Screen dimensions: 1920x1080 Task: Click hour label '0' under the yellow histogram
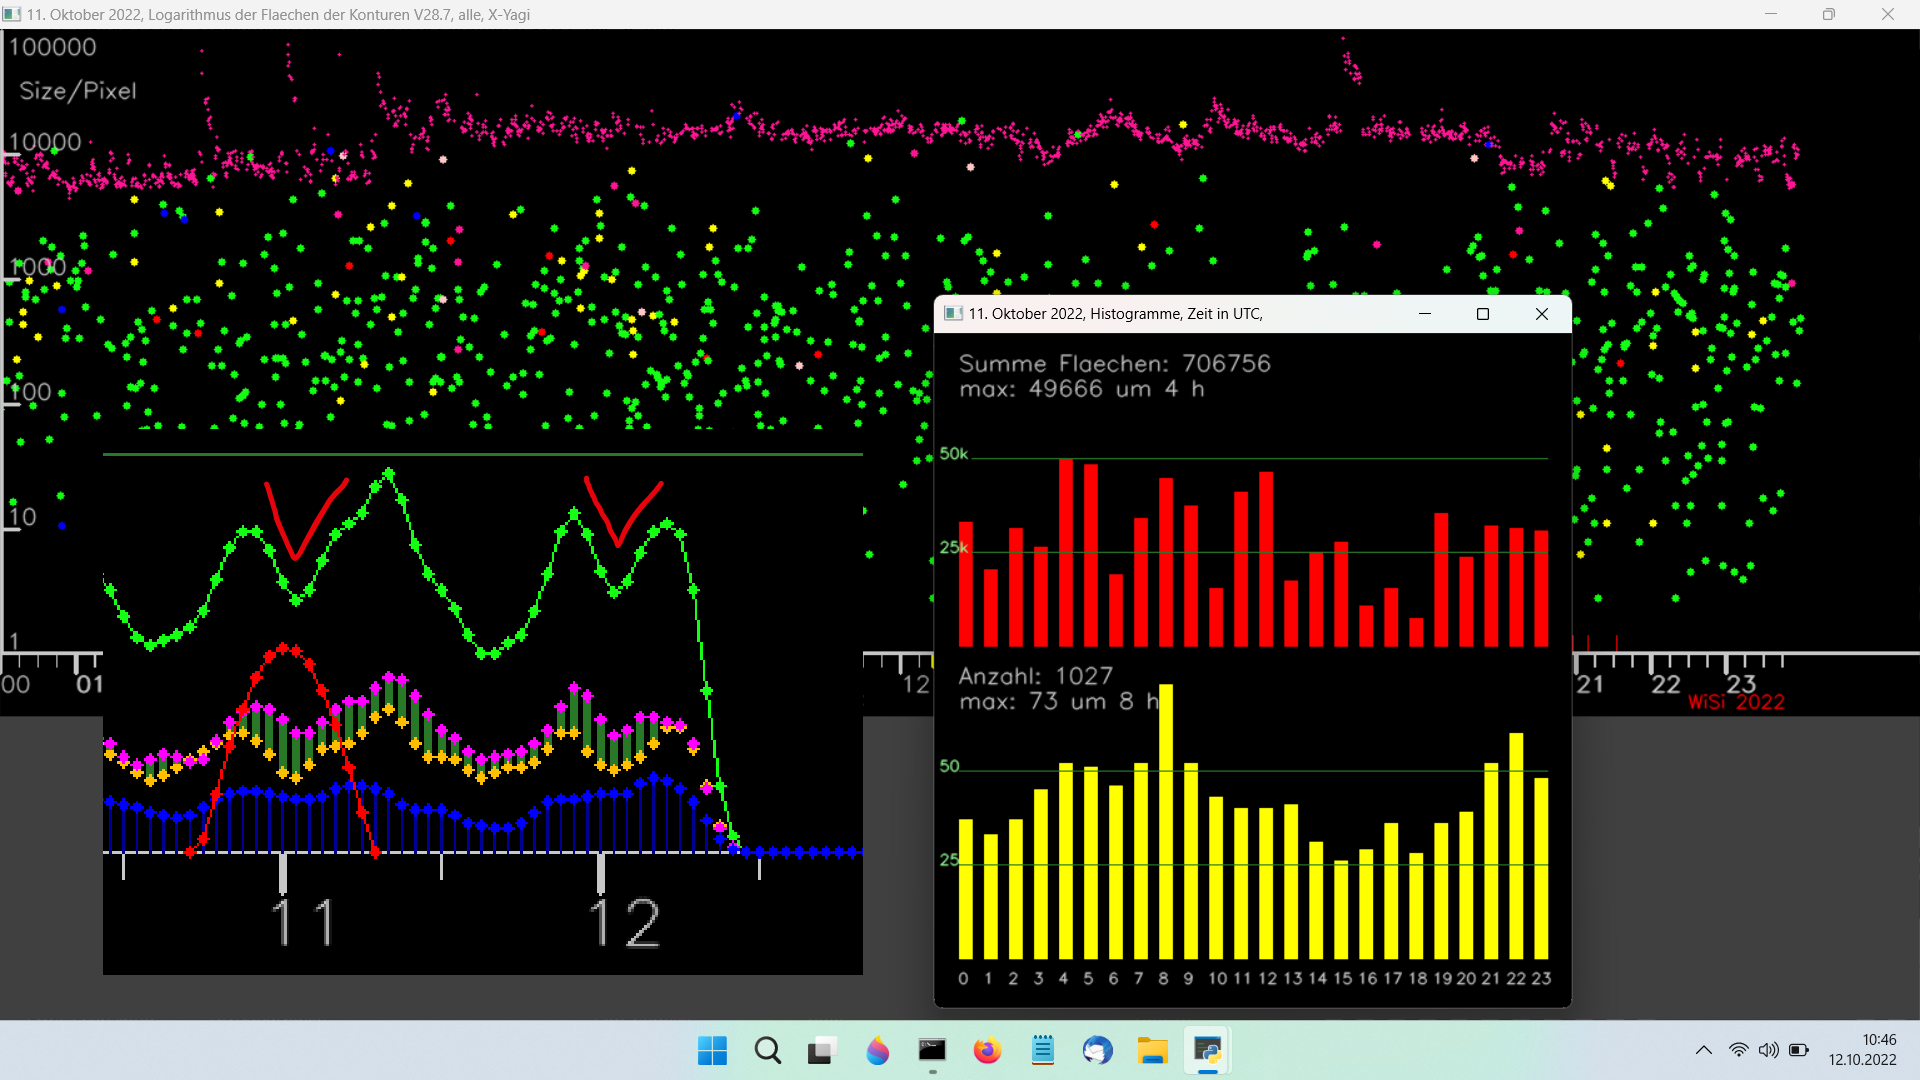point(963,979)
